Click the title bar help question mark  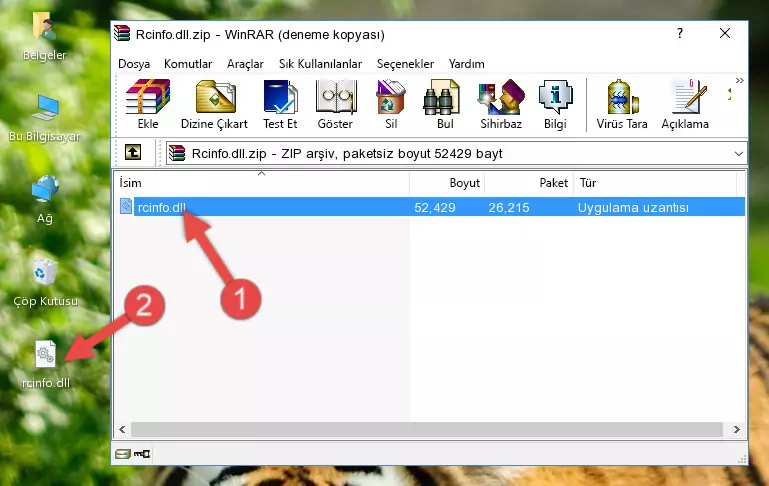(680, 33)
